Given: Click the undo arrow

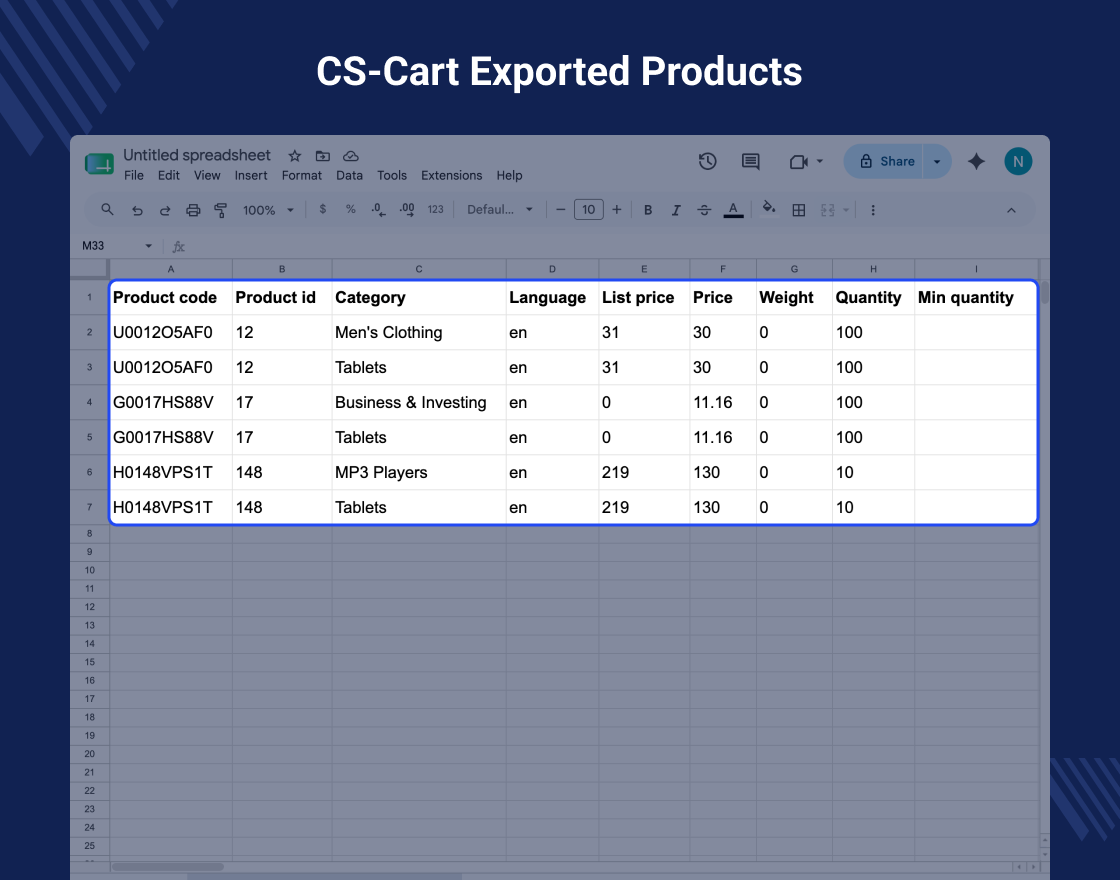Looking at the screenshot, I should [137, 211].
